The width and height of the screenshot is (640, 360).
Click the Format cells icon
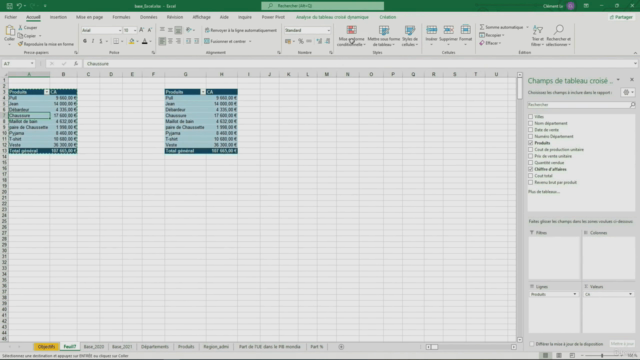465,30
